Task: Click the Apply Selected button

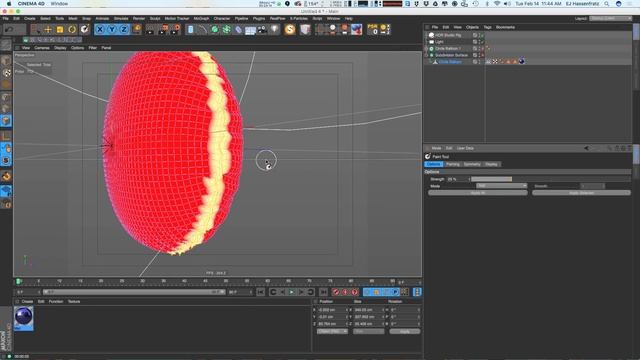Action: tap(581, 193)
